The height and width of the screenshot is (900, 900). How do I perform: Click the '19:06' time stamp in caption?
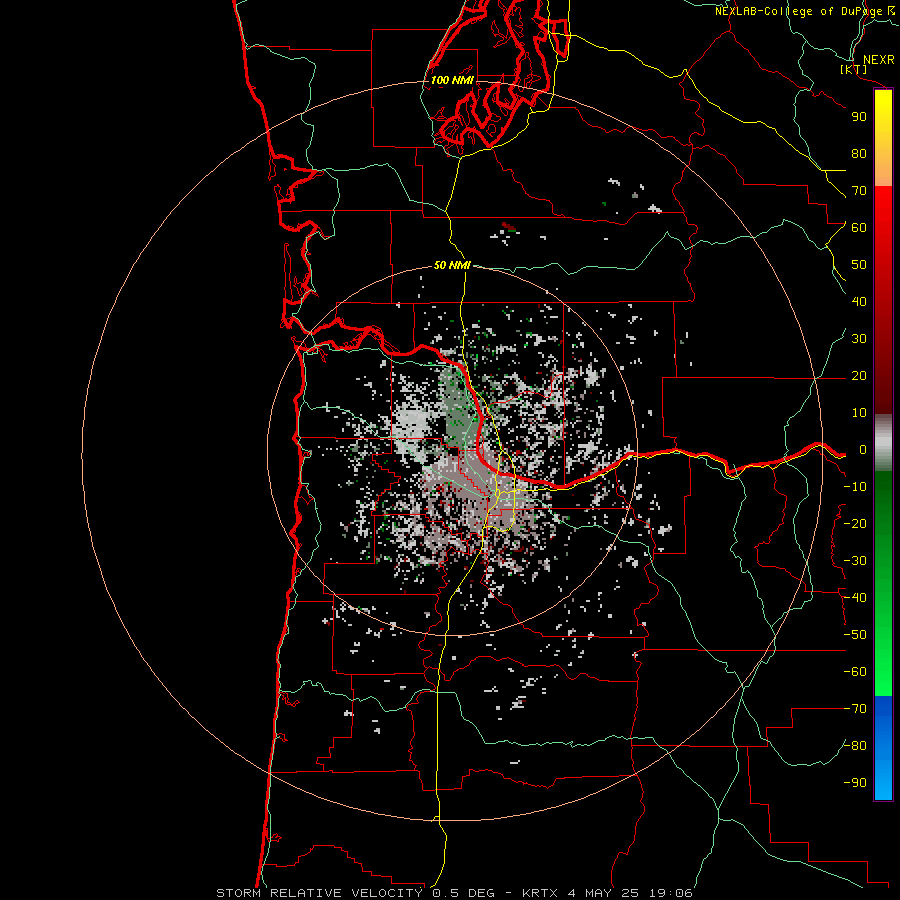click(x=671, y=893)
